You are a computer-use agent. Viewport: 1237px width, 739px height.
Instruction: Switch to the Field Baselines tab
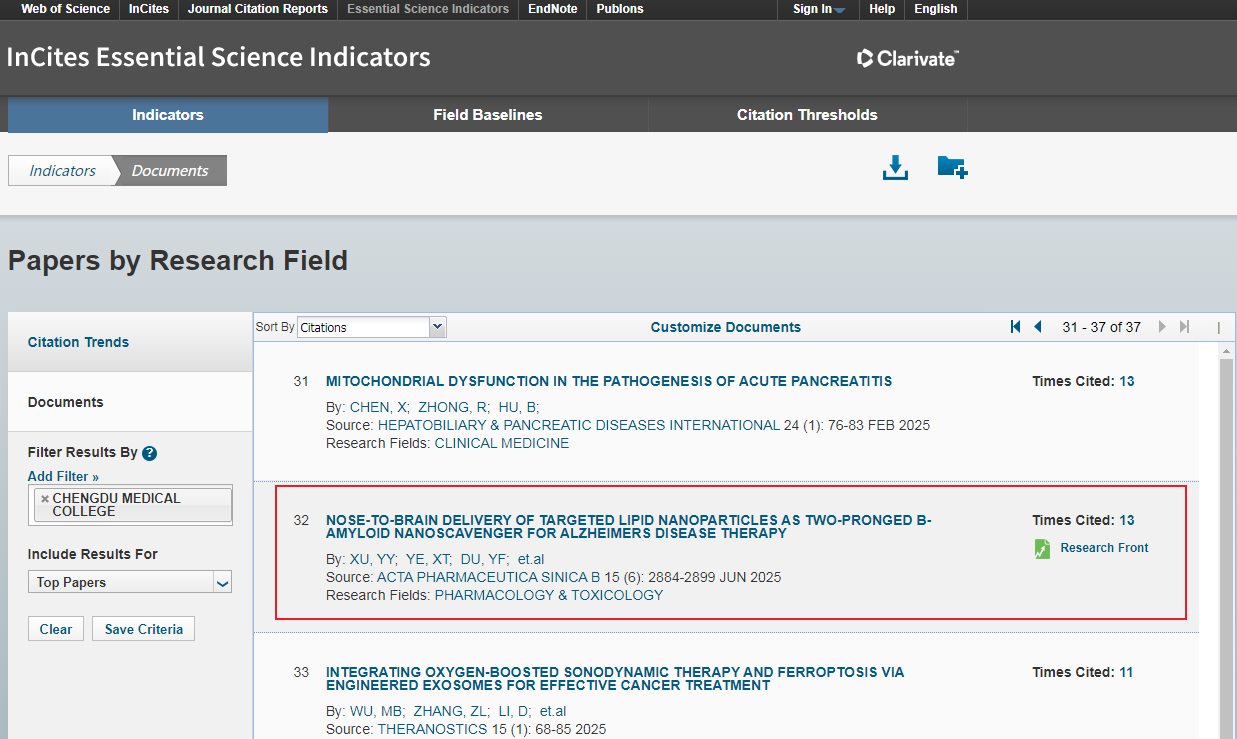point(487,115)
